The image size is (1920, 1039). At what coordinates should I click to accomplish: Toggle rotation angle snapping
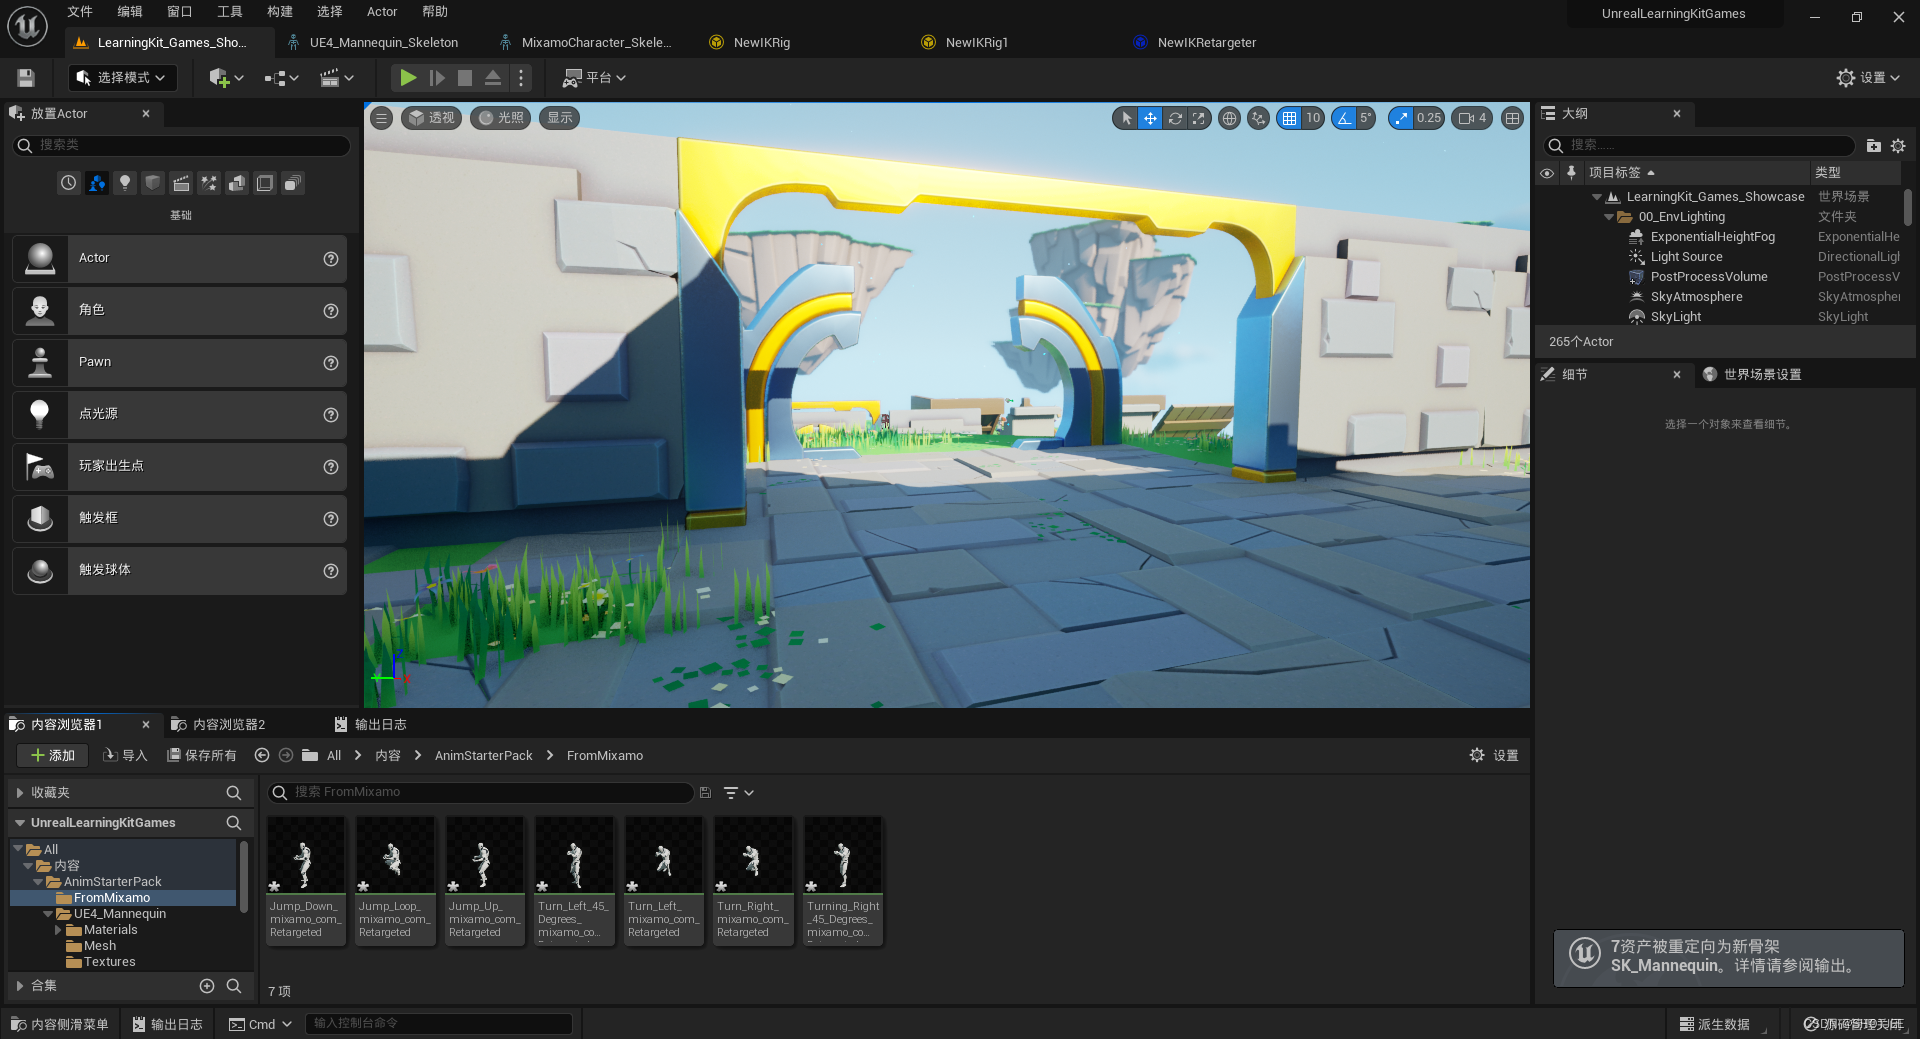point(1344,118)
